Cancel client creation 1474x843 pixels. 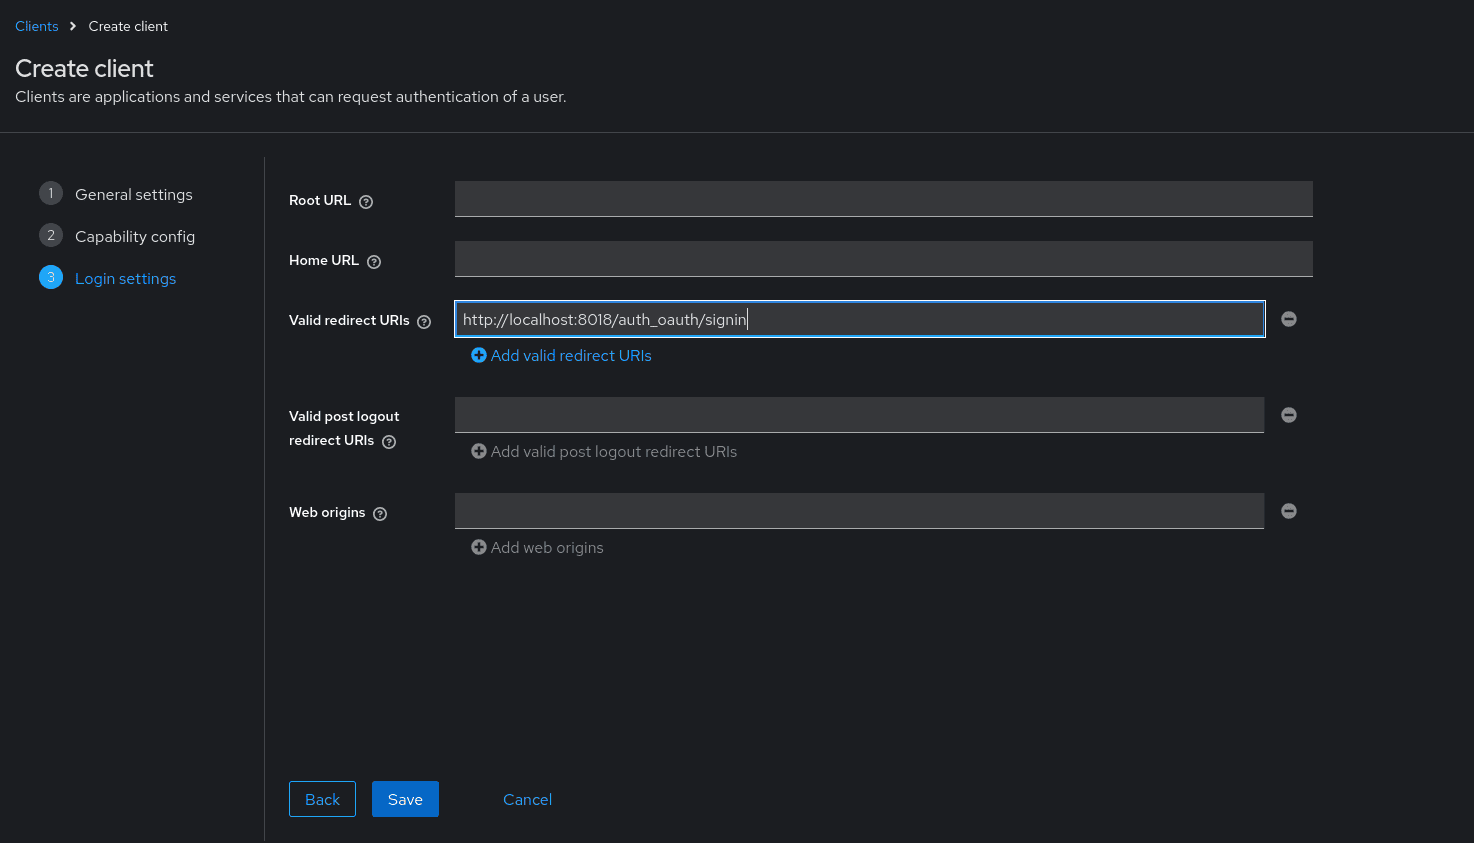tap(527, 799)
